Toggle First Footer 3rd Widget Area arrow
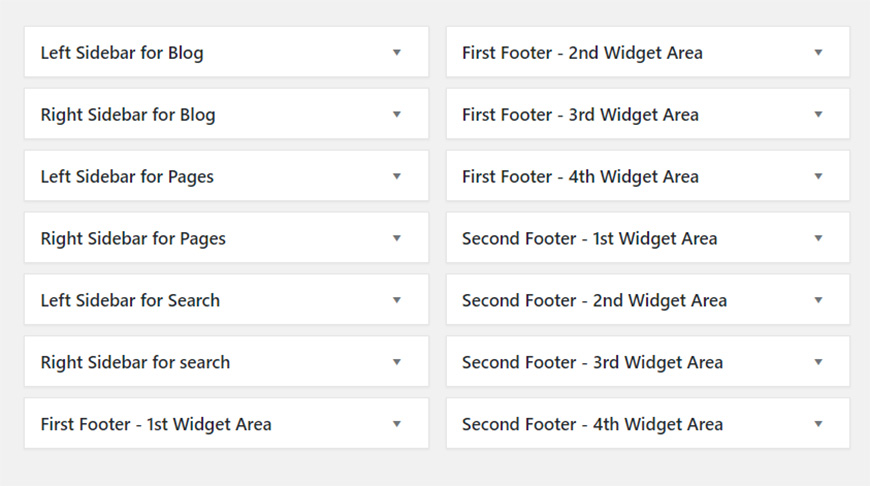 [x=818, y=114]
